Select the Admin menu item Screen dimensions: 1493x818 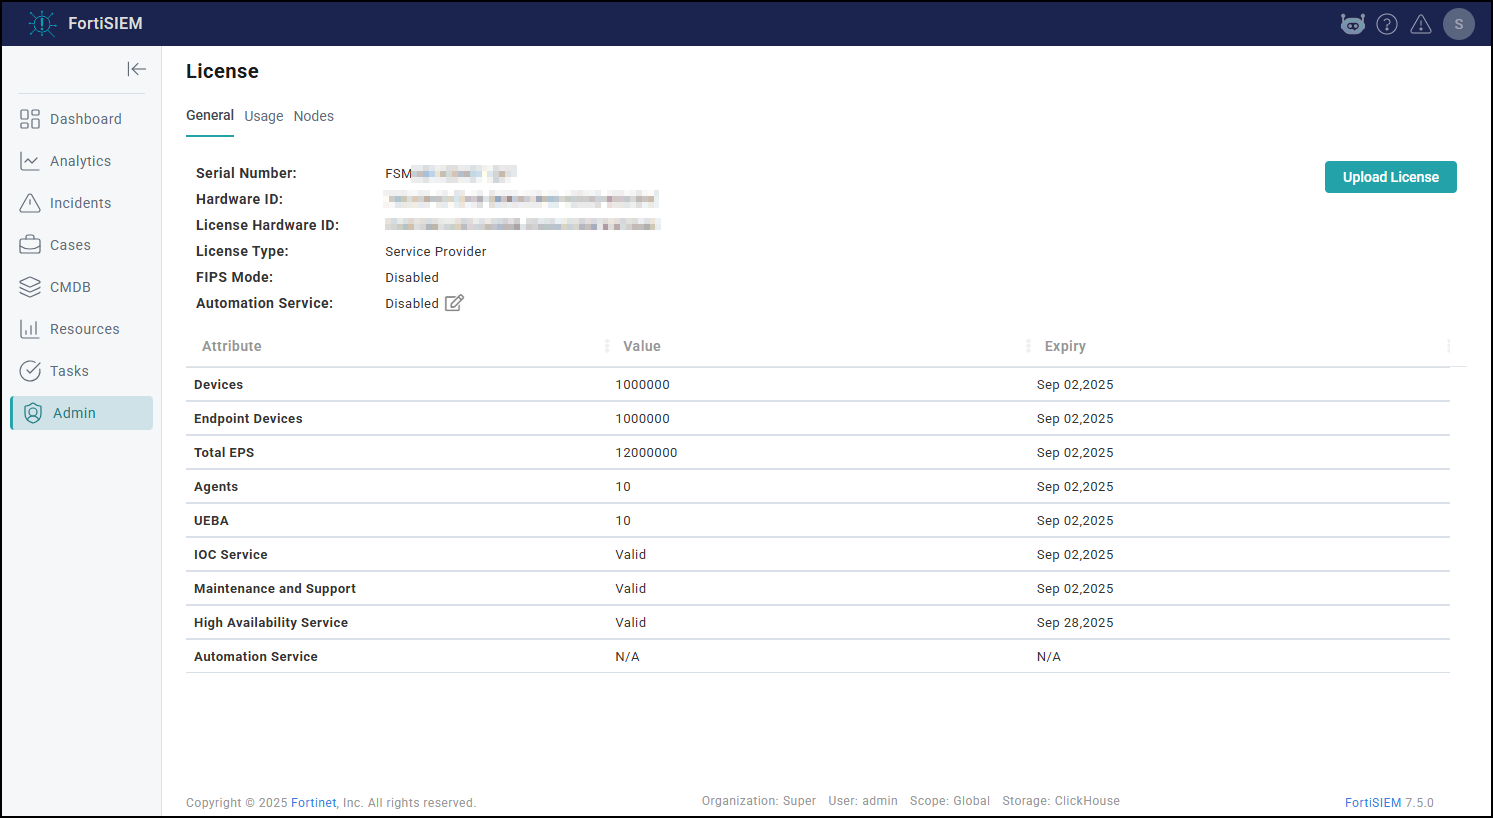(x=82, y=413)
